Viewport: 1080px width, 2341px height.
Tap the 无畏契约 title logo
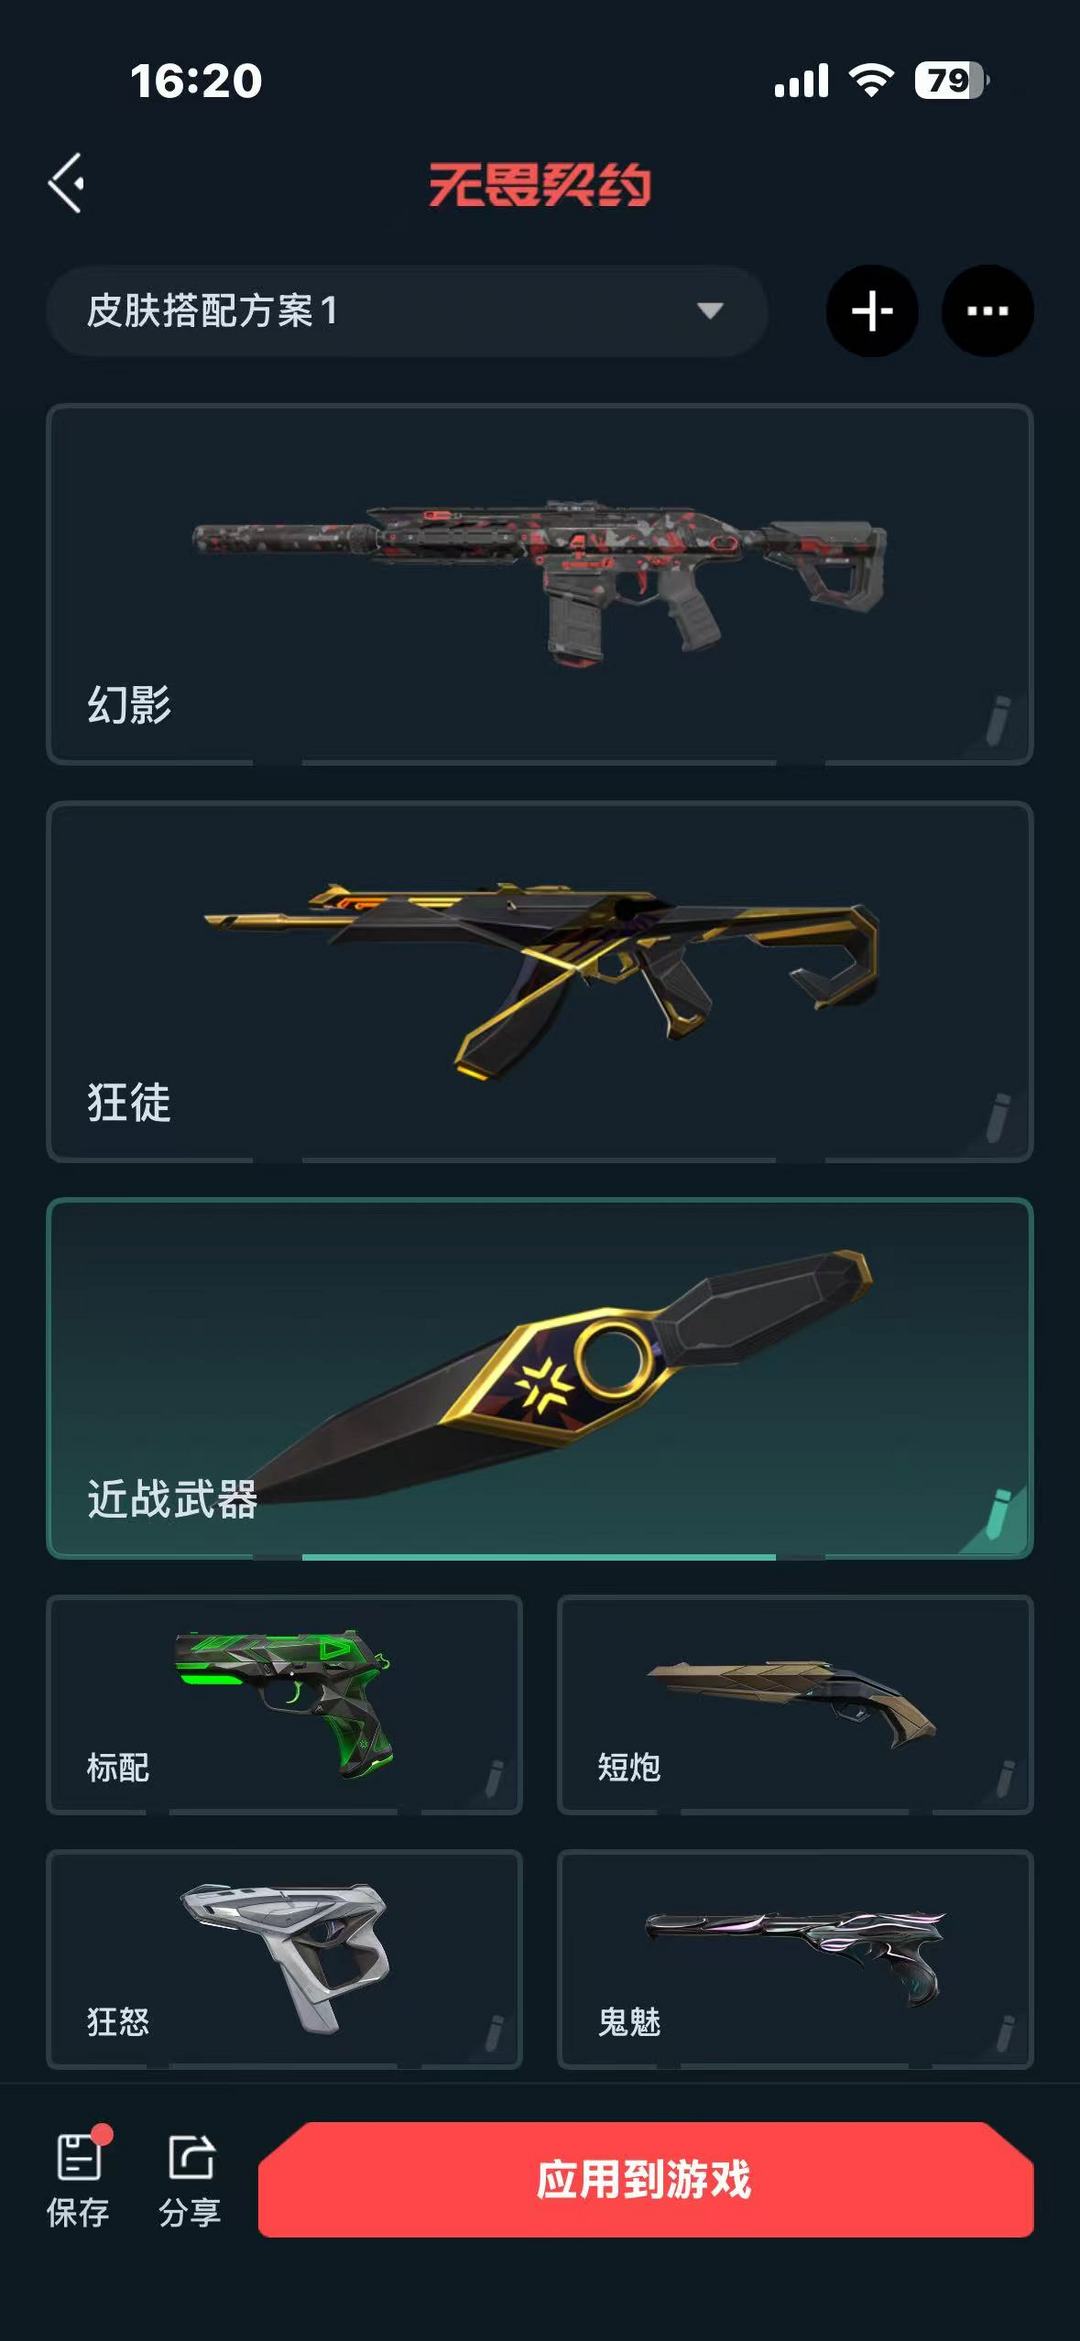[x=540, y=185]
